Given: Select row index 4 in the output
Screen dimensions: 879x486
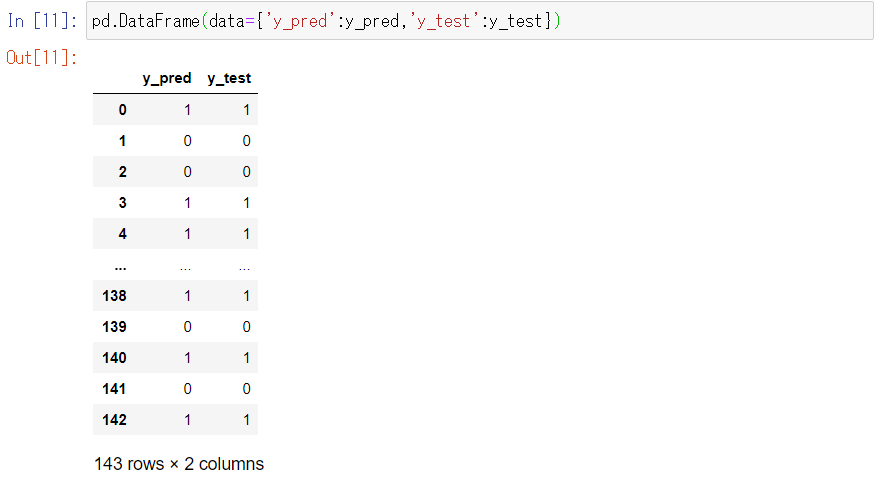Looking at the screenshot, I should point(122,234).
